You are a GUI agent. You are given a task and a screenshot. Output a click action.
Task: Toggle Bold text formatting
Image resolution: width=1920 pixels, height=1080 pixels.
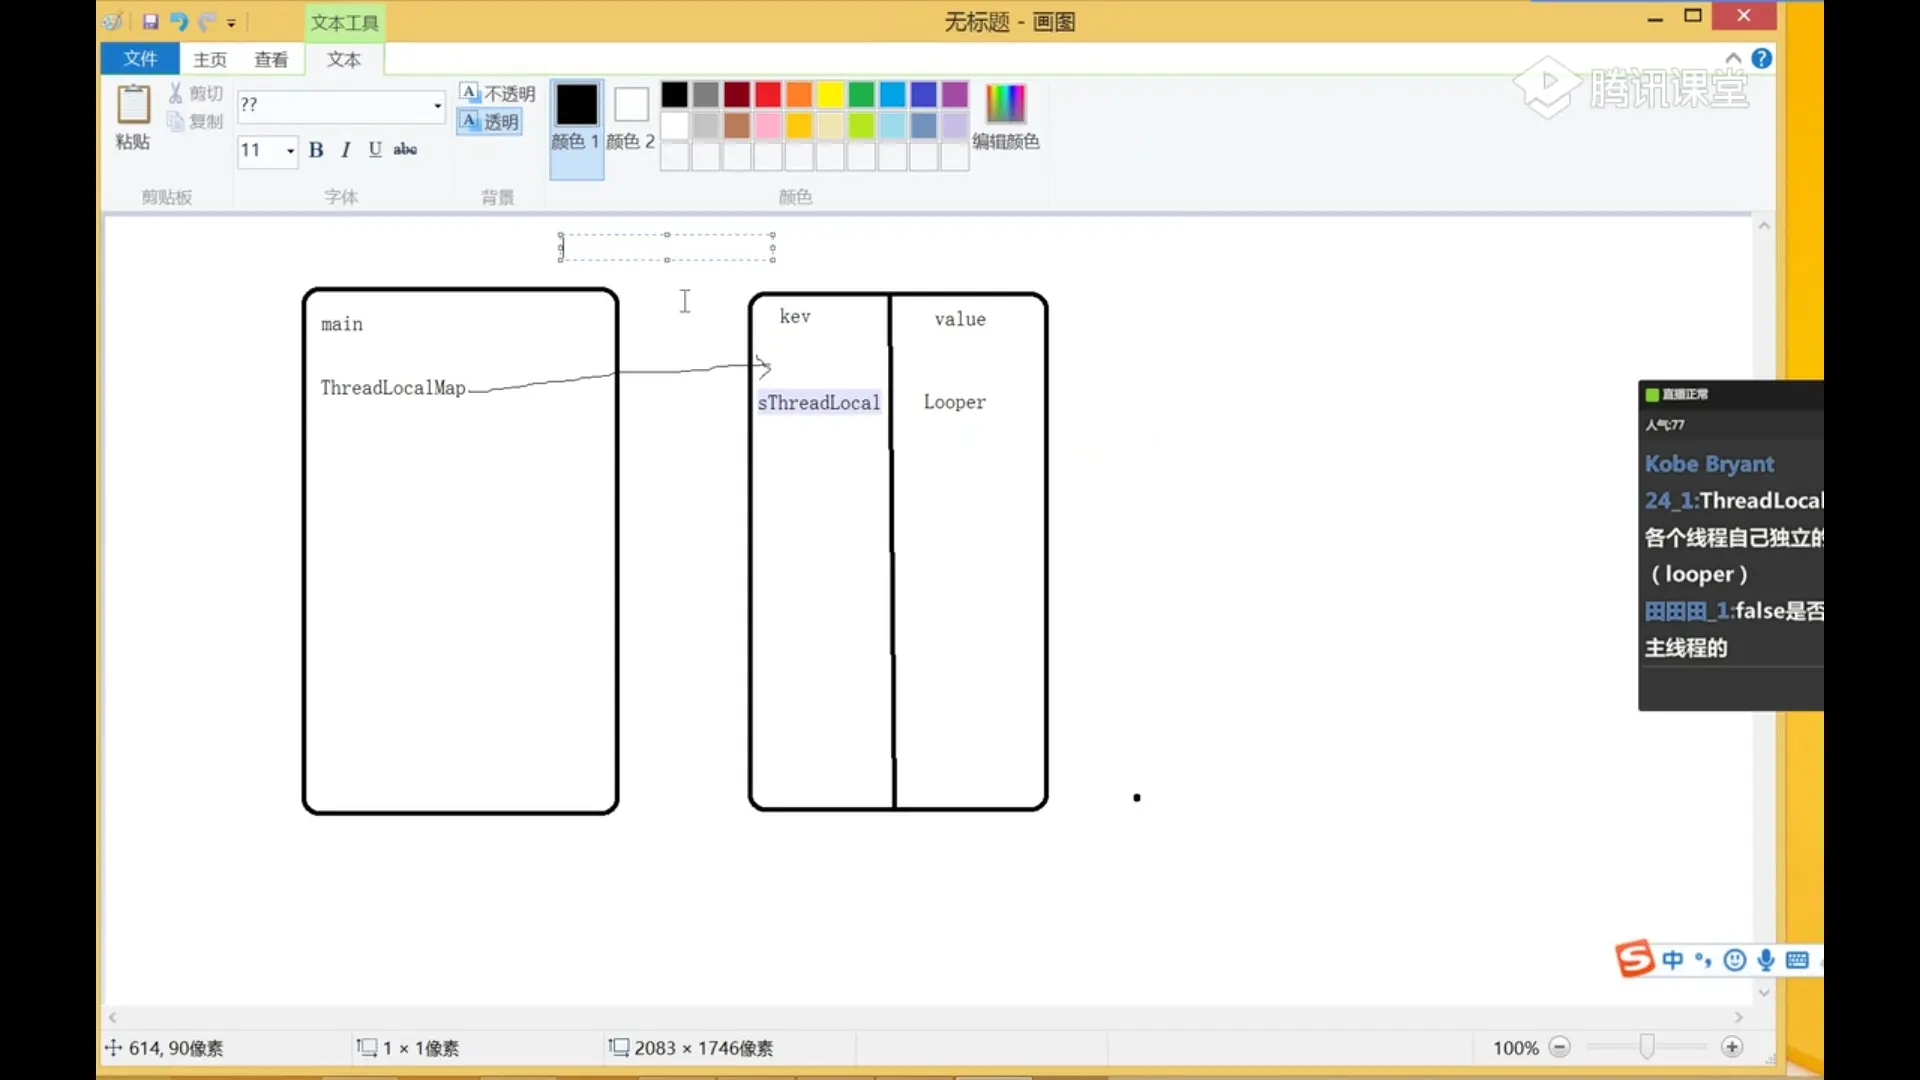[x=316, y=150]
